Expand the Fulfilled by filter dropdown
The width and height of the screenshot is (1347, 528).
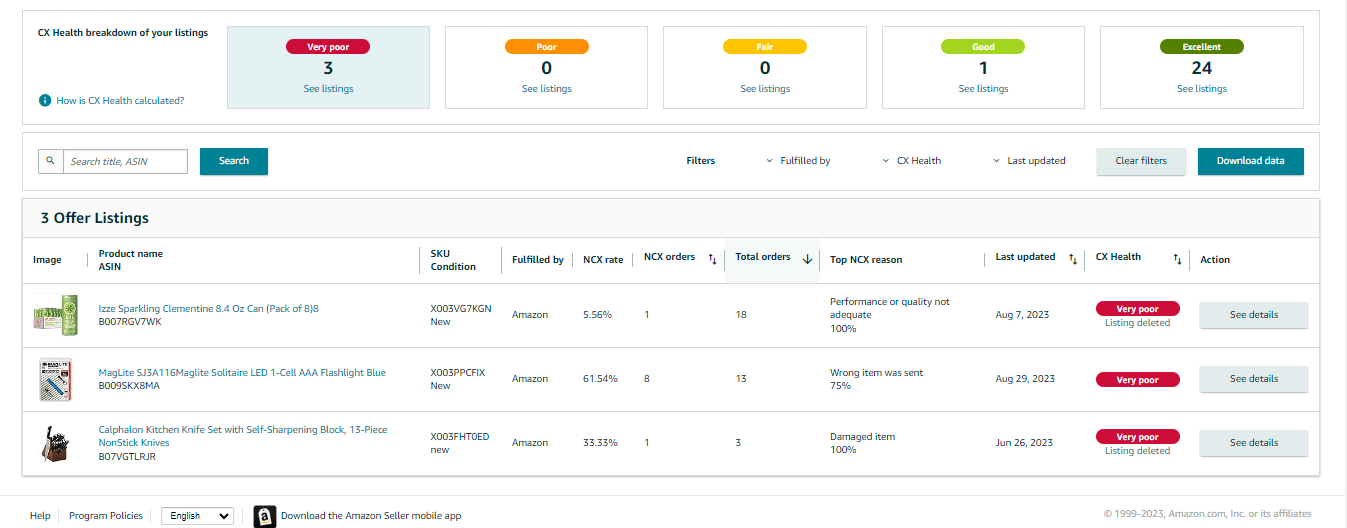pyautogui.click(x=798, y=161)
